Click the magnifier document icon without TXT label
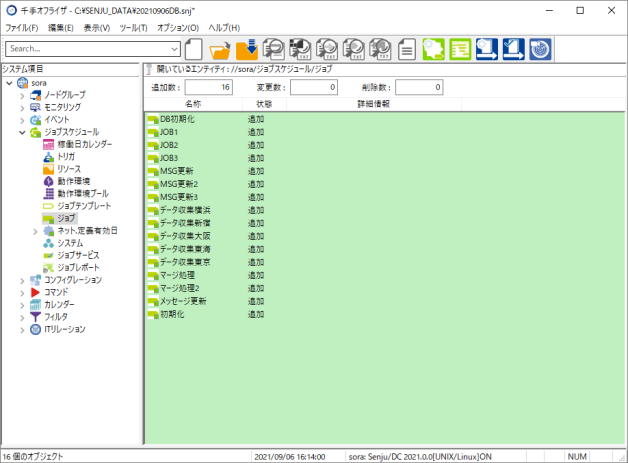628x463 pixels. pos(274,49)
